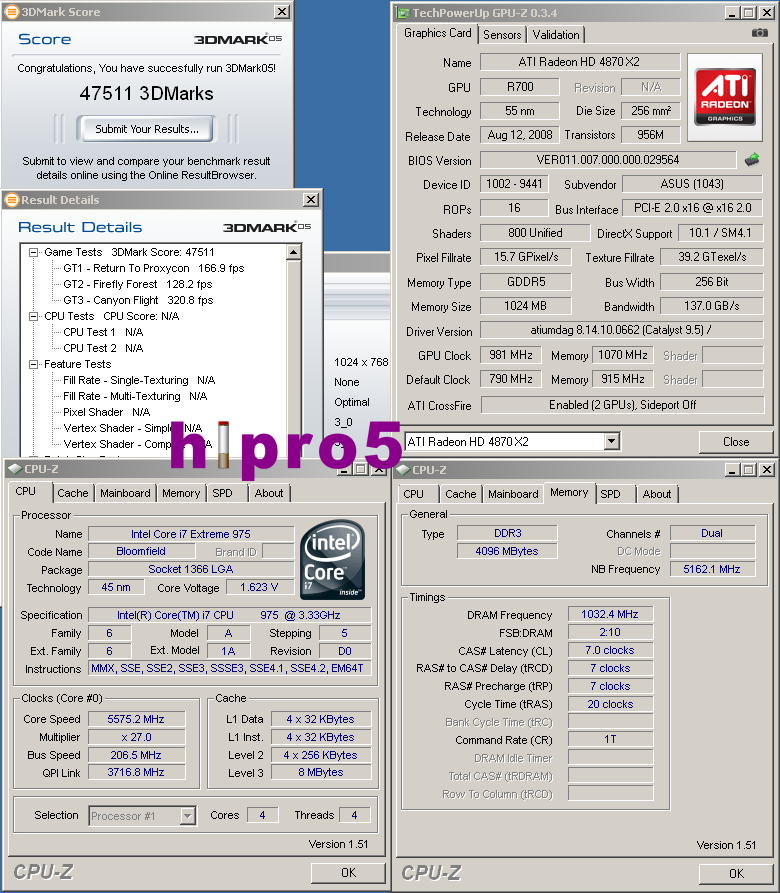Click the left CPU-Z title bar icon

14,469
